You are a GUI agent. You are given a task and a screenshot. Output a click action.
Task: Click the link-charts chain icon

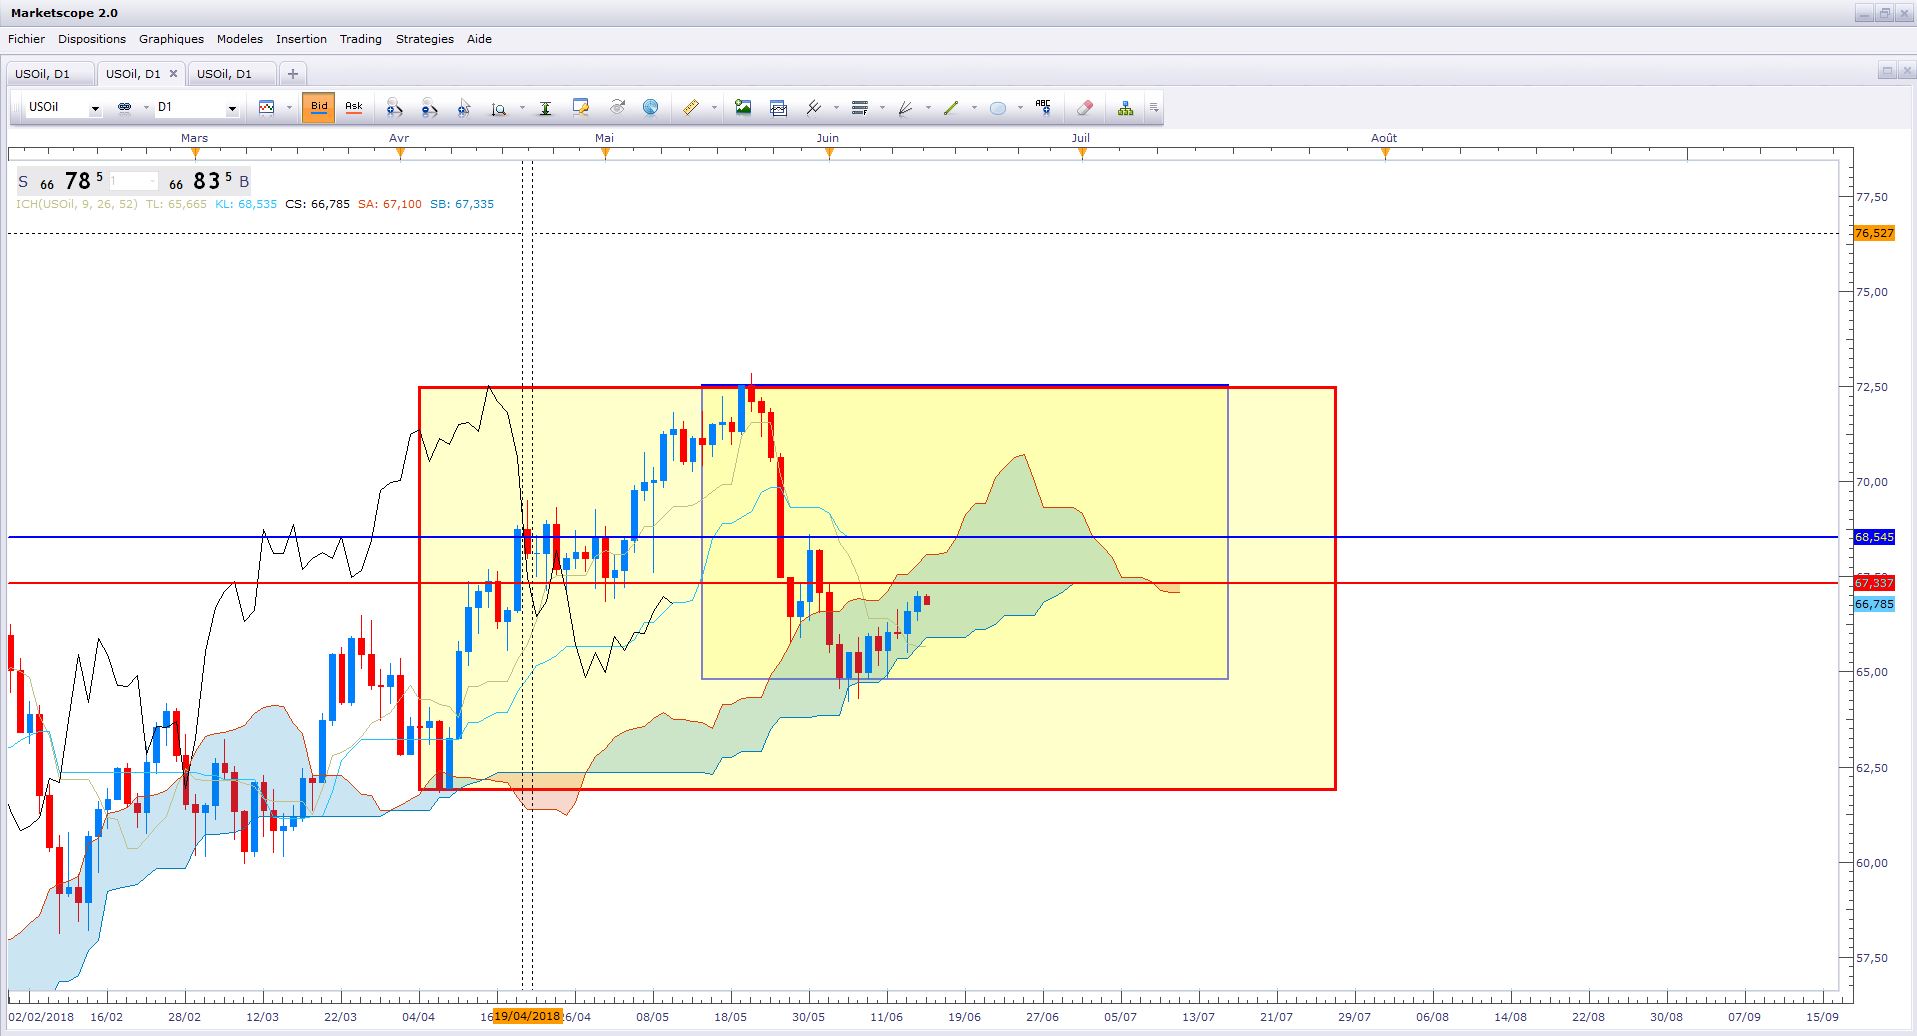(125, 107)
